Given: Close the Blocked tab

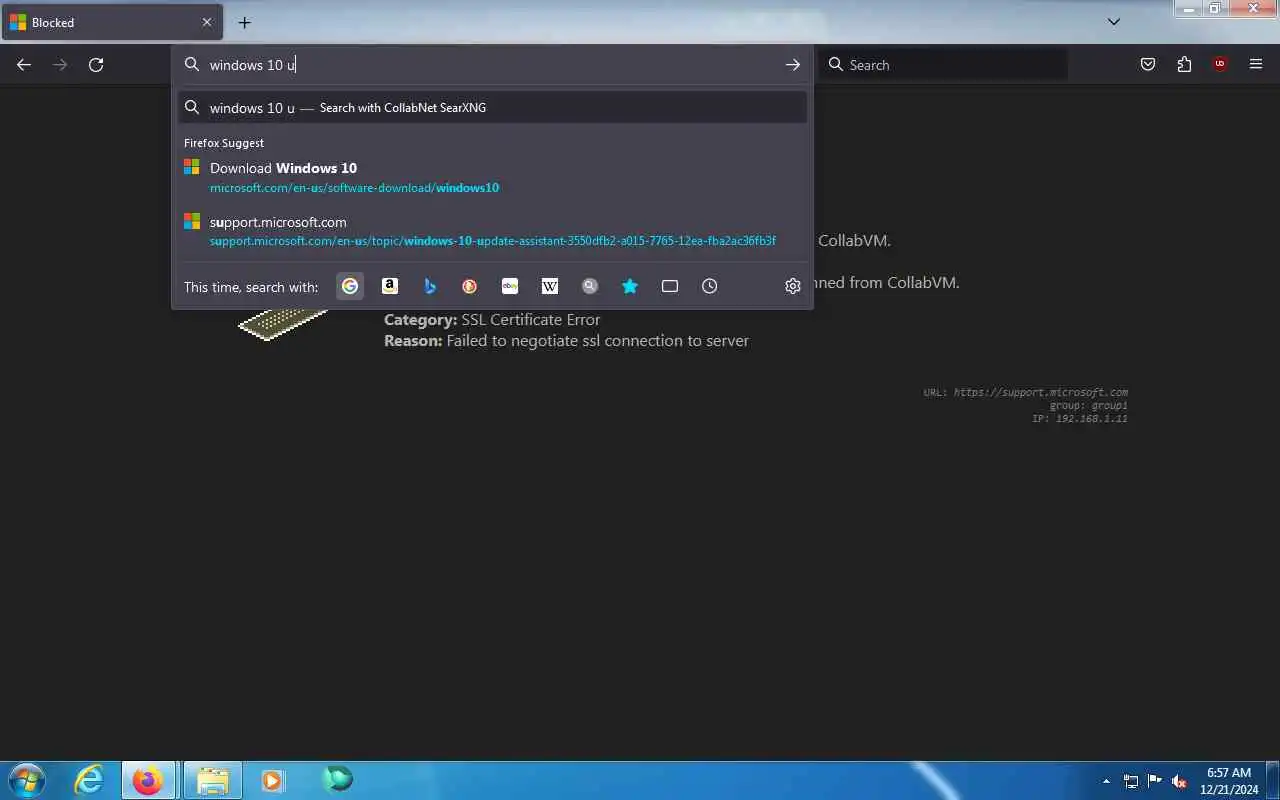Looking at the screenshot, I should coord(207,22).
